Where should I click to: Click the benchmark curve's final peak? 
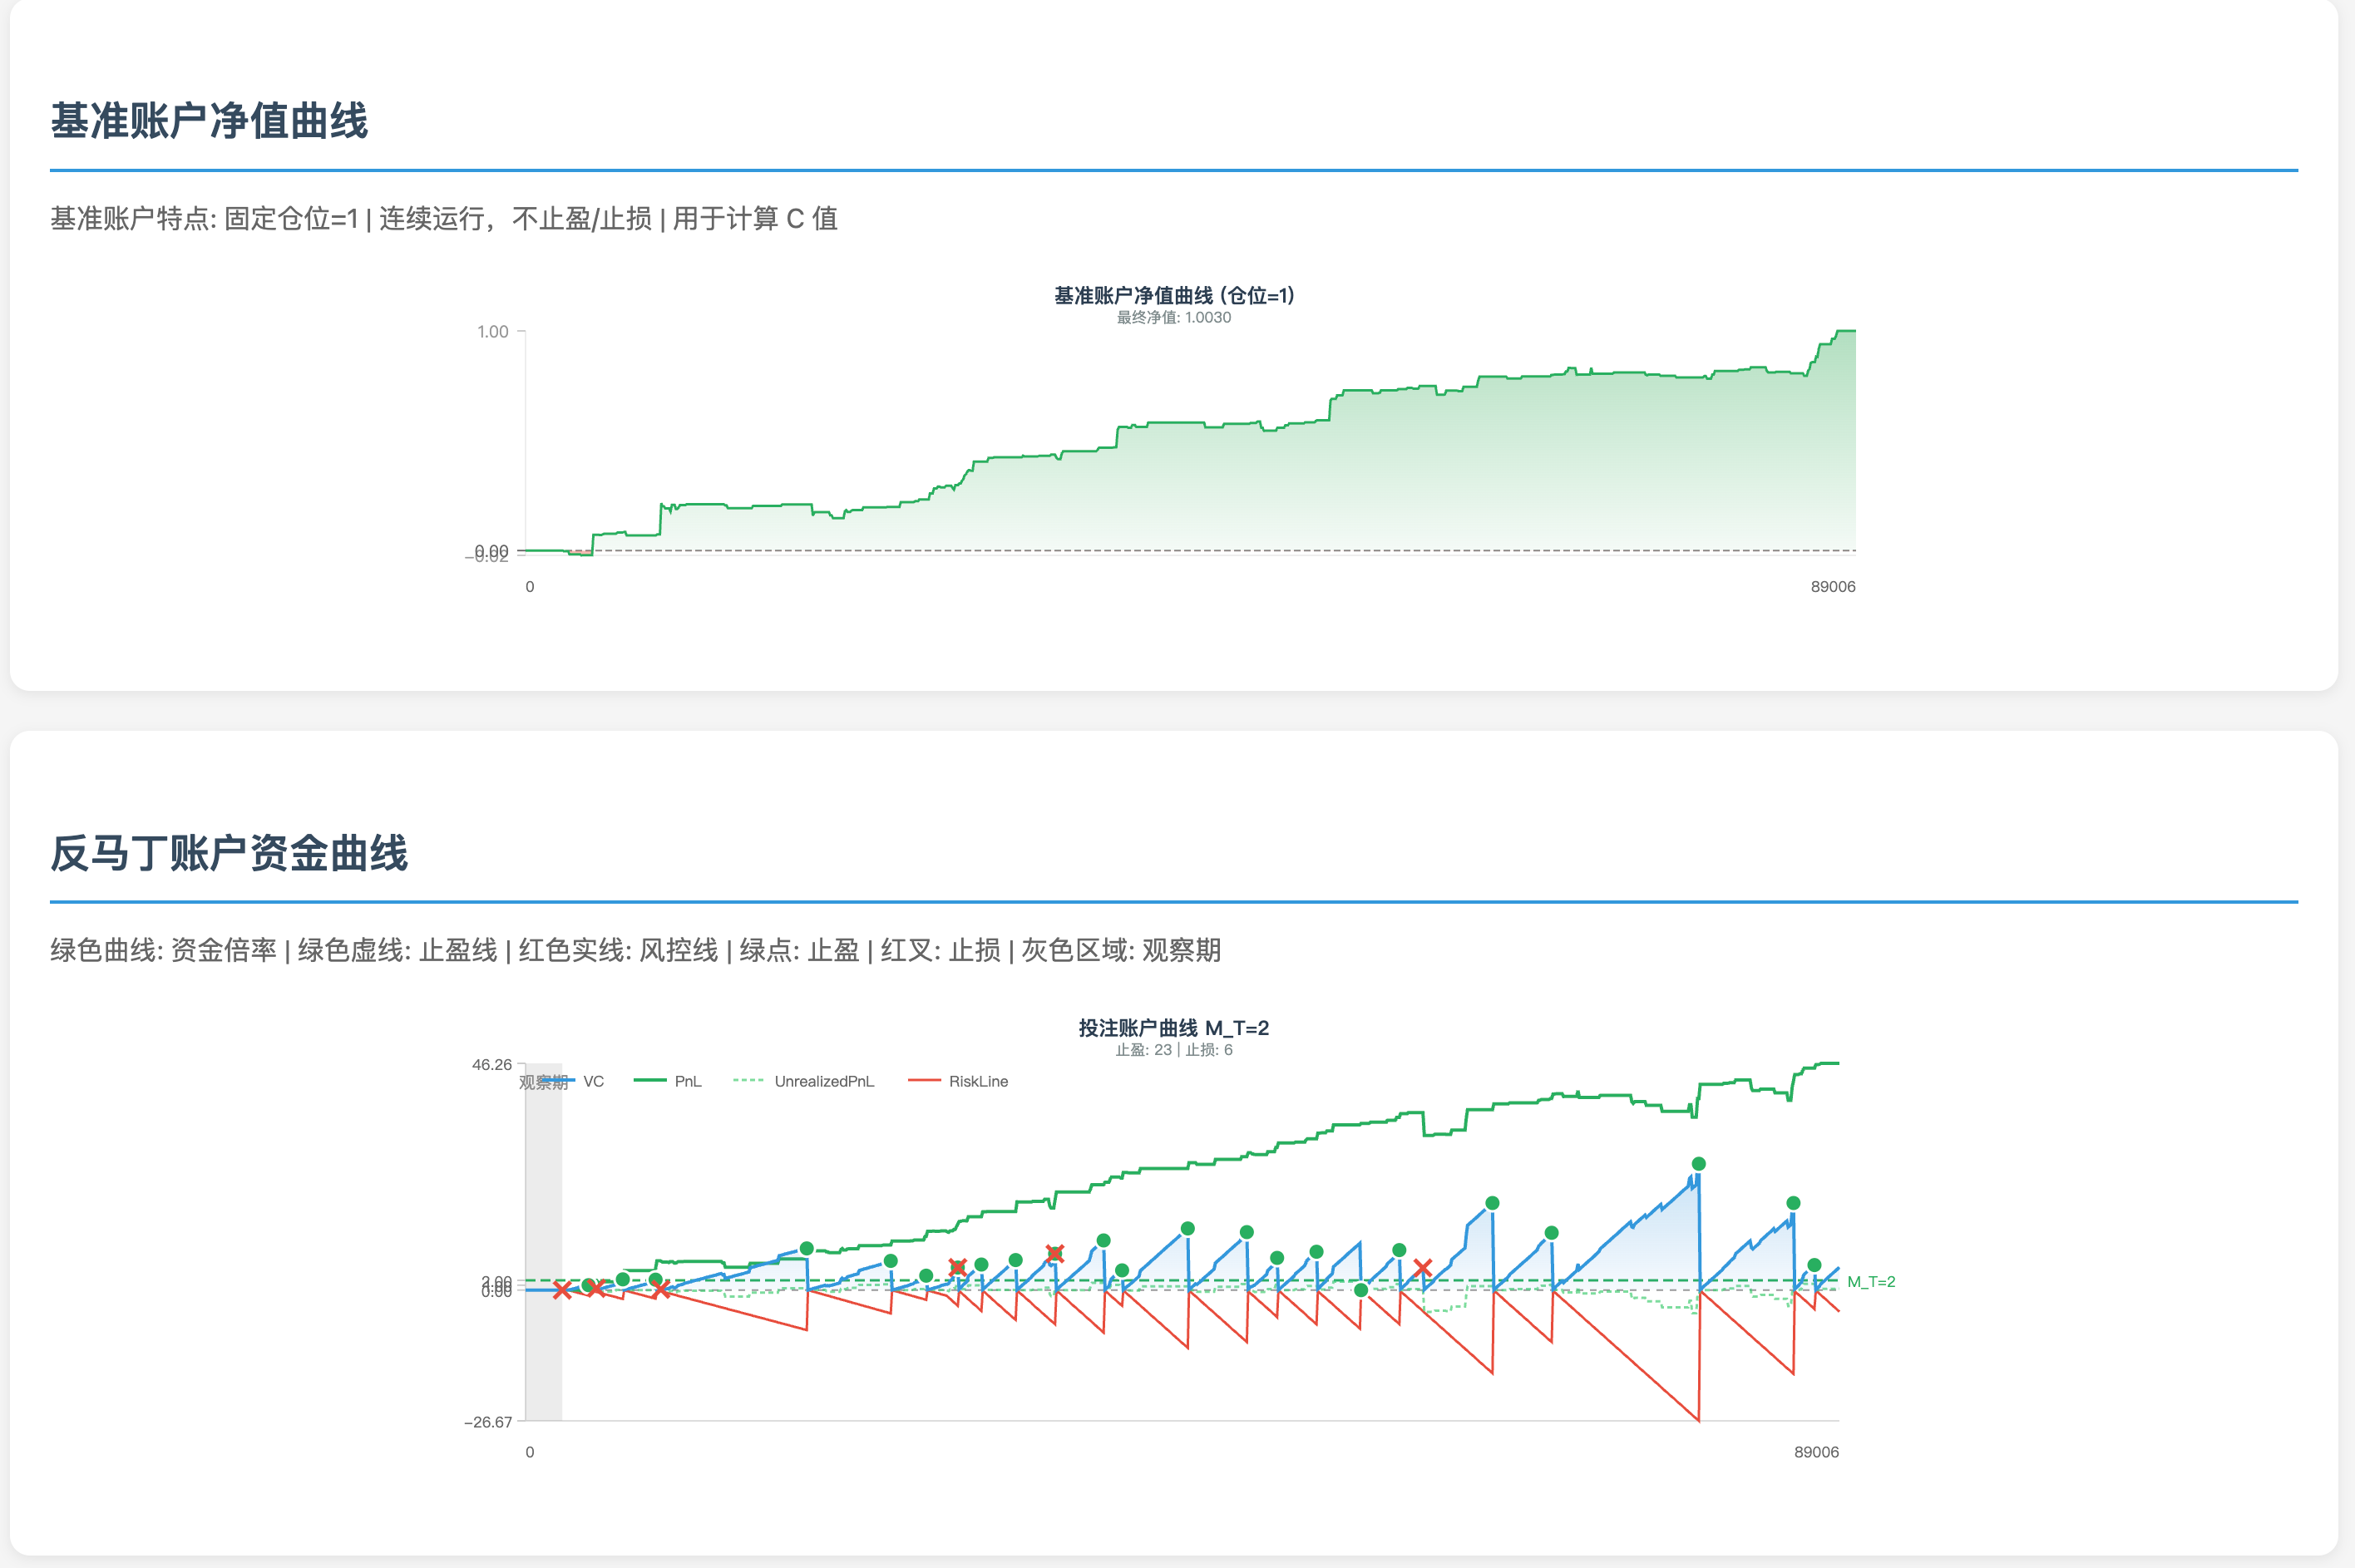coord(1845,331)
